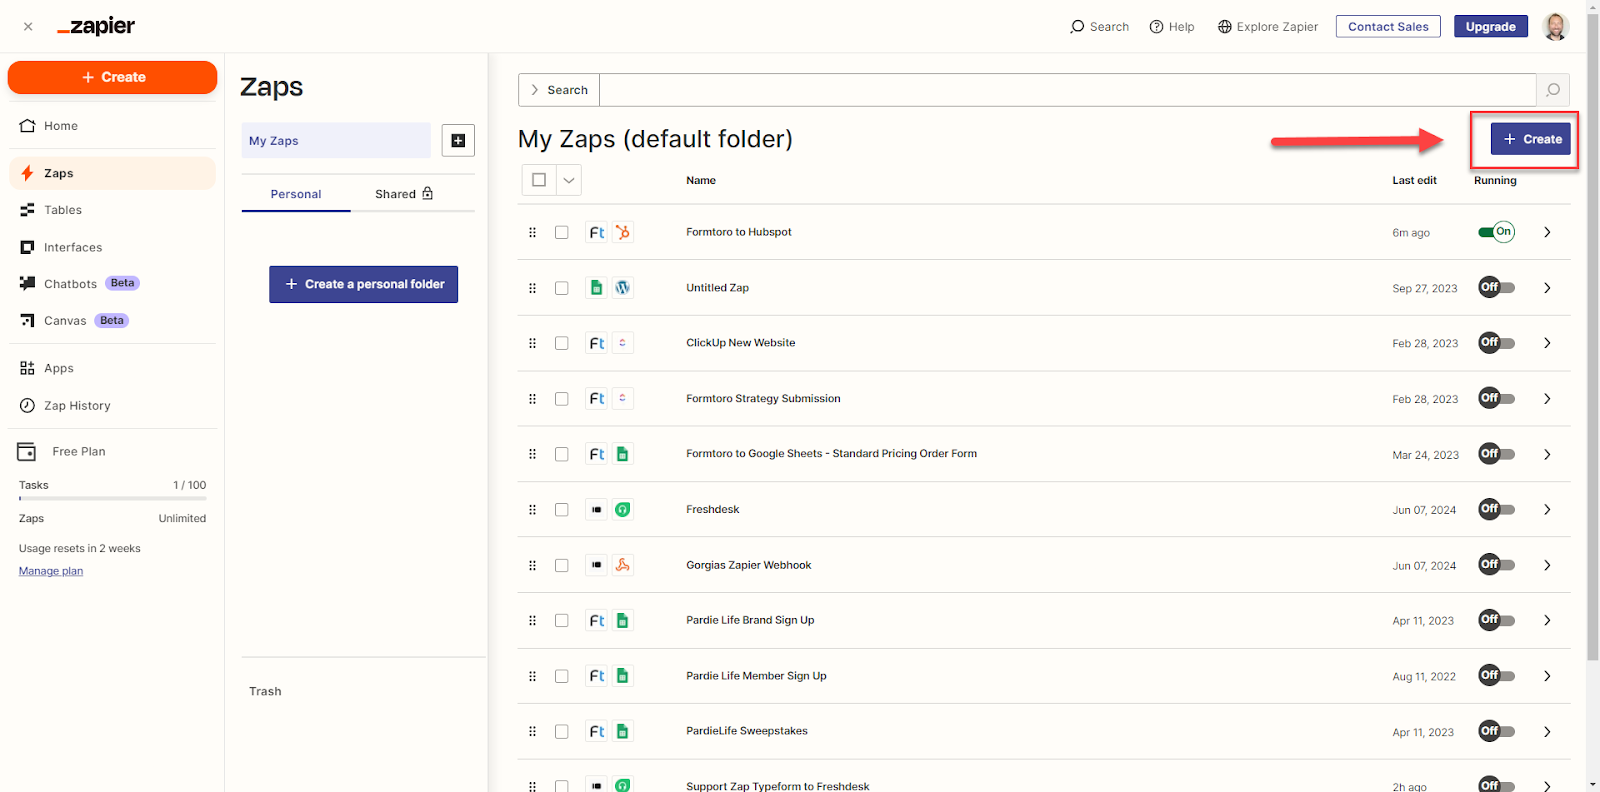Click the Tasks usage progress bar
The width and height of the screenshot is (1600, 792).
[x=112, y=498]
